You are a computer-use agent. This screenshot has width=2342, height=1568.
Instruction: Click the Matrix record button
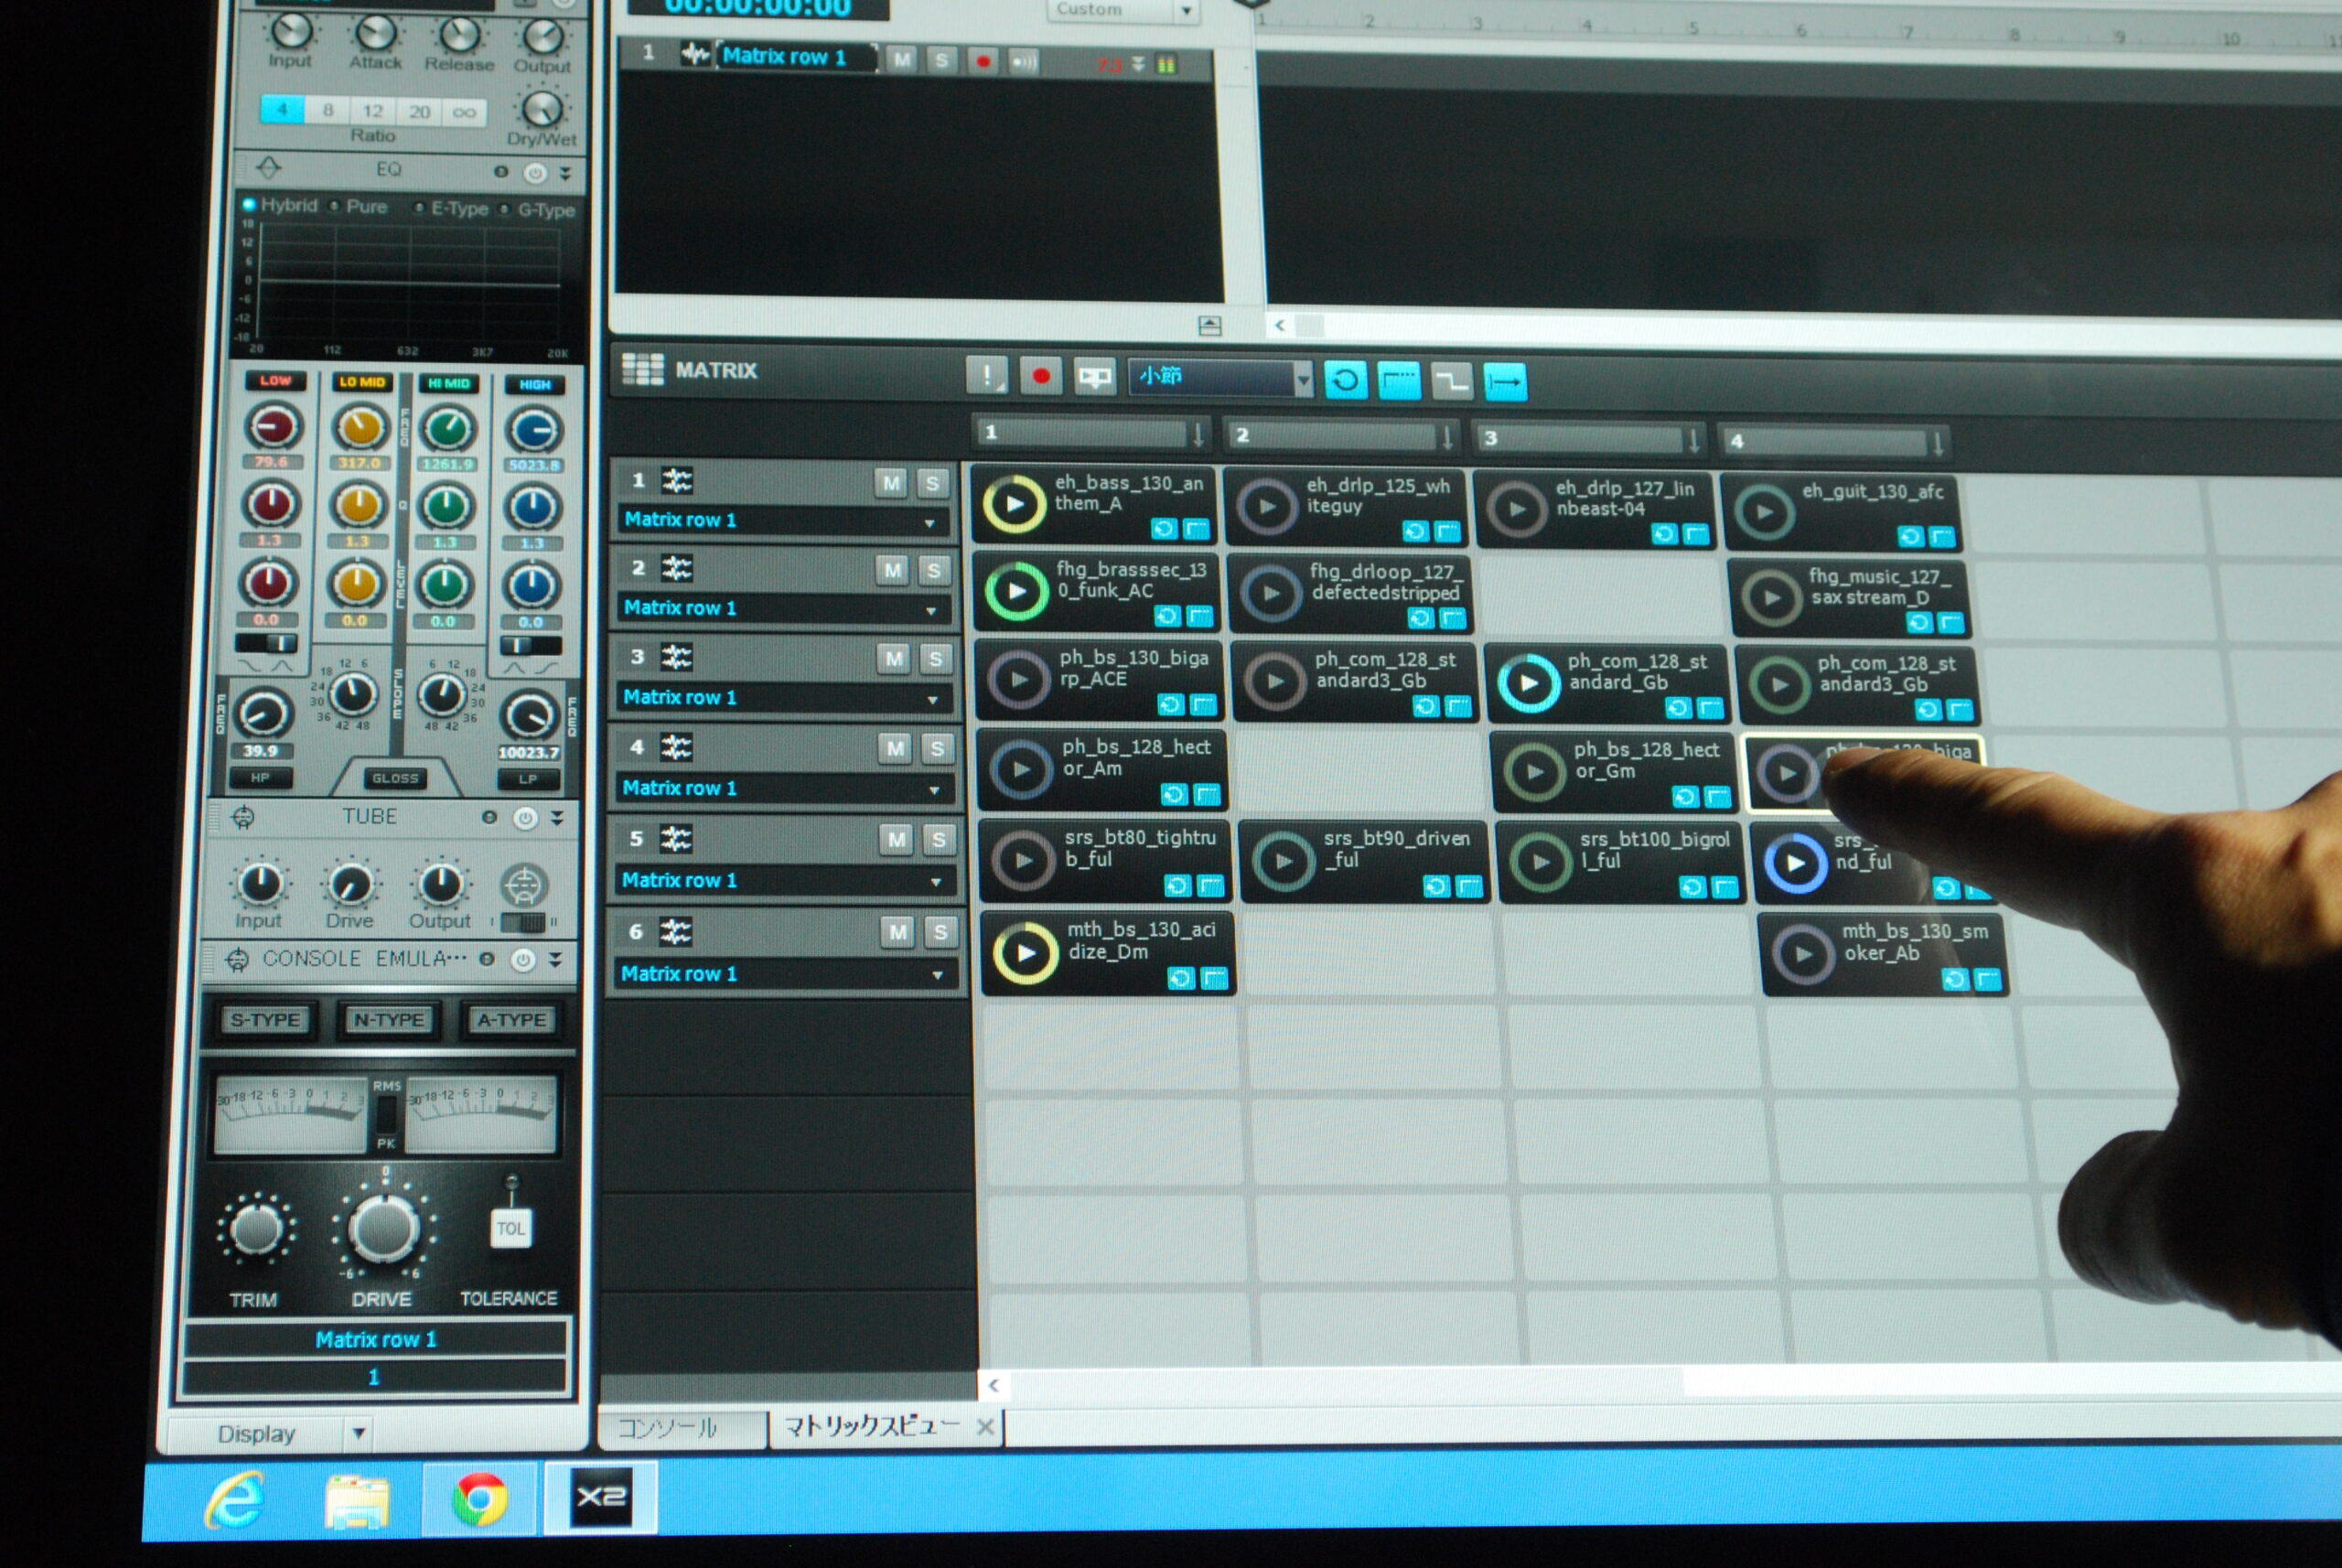[x=1040, y=376]
